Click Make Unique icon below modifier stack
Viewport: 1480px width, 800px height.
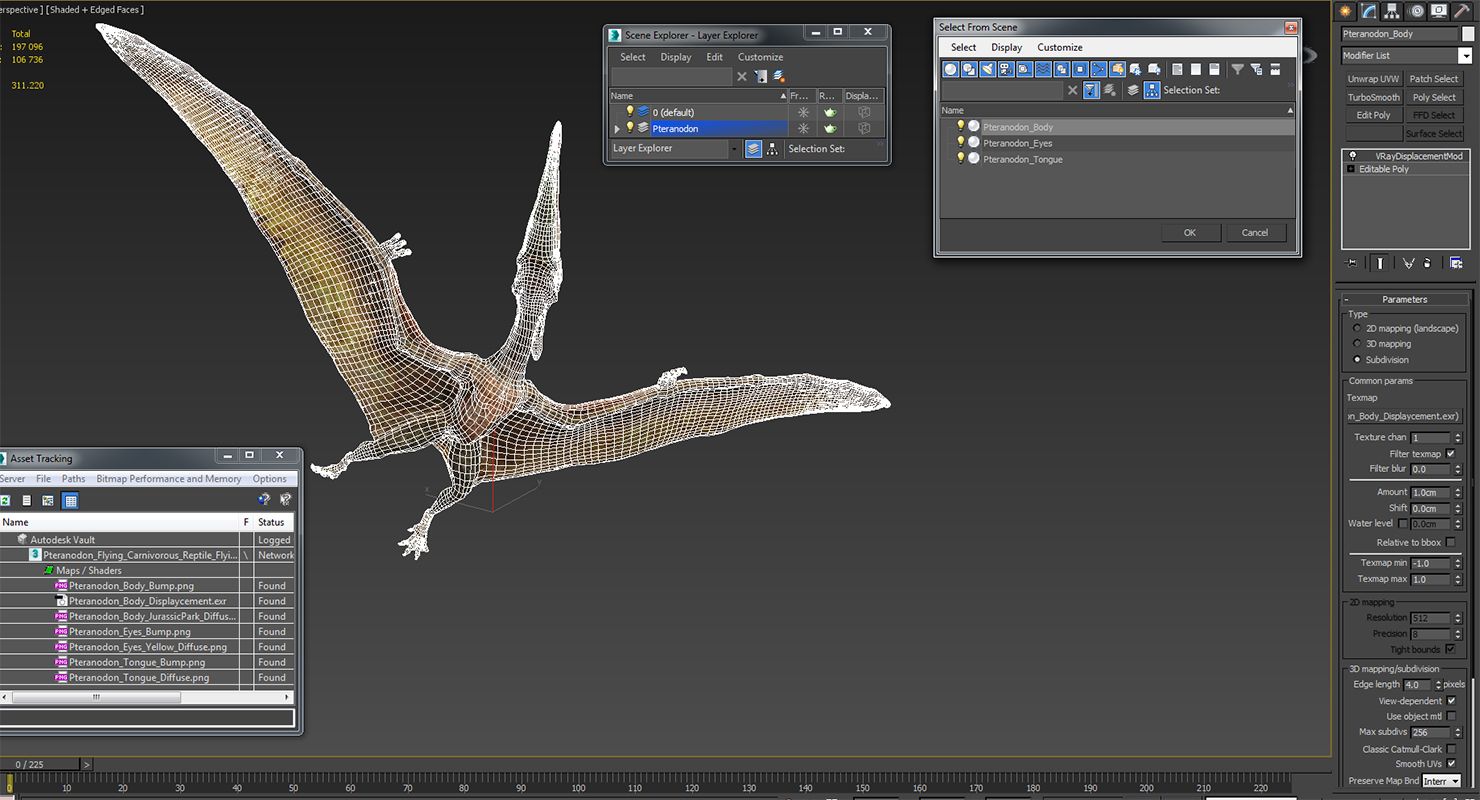click(x=1408, y=263)
